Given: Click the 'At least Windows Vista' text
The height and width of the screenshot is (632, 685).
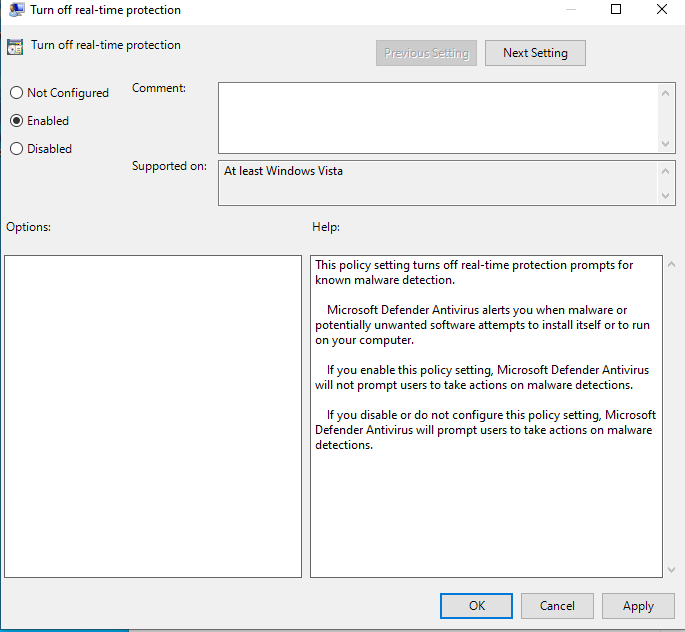Looking at the screenshot, I should click(283, 171).
